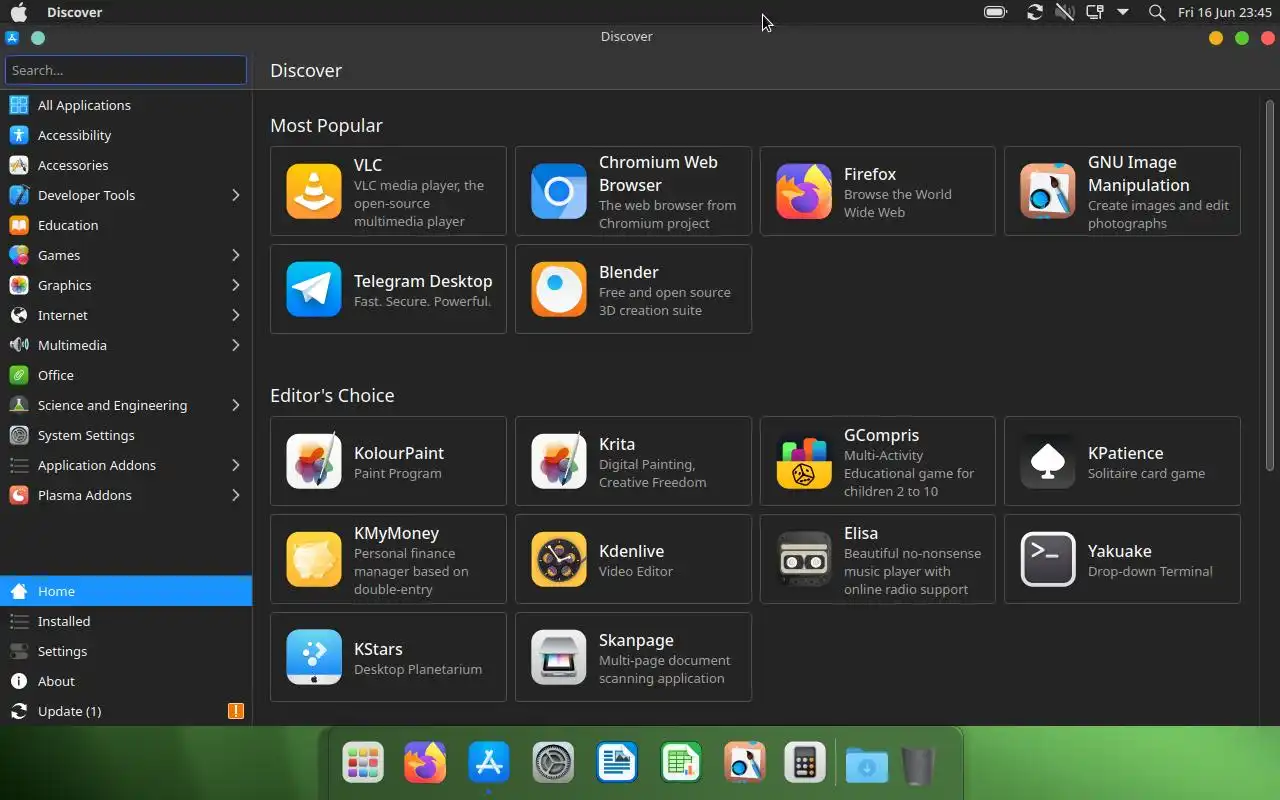Screen dimensions: 1280x800
Task: Click the Chromium Web Browser icon
Action: tap(559, 191)
